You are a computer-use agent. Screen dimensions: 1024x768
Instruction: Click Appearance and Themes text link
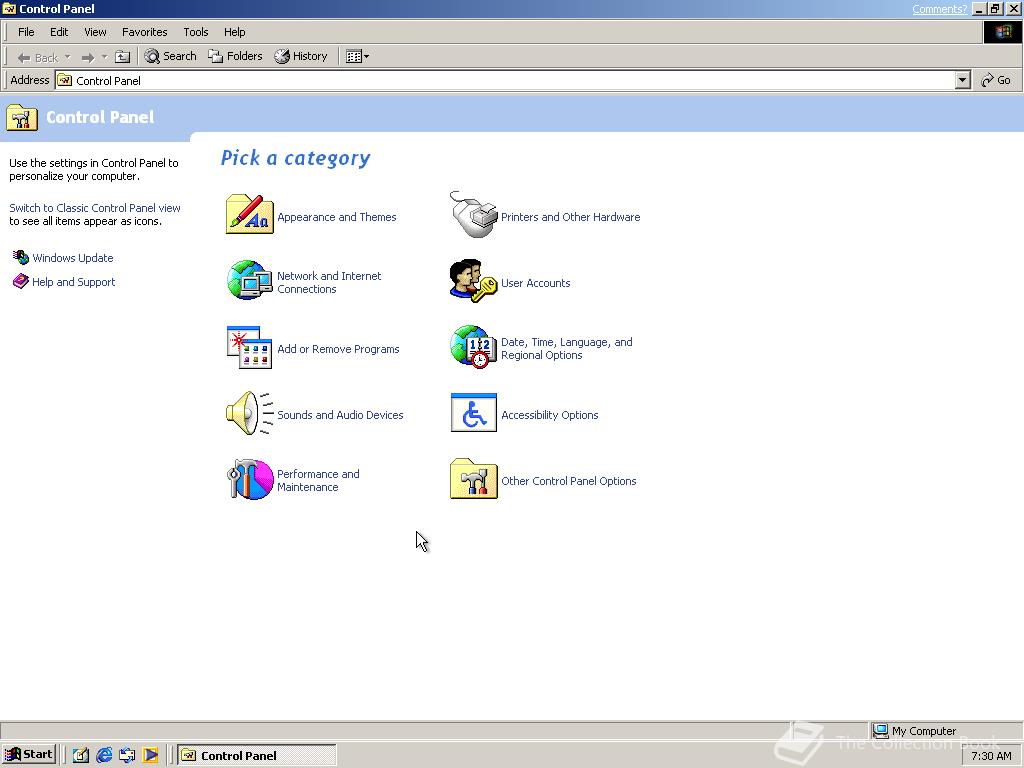point(336,217)
